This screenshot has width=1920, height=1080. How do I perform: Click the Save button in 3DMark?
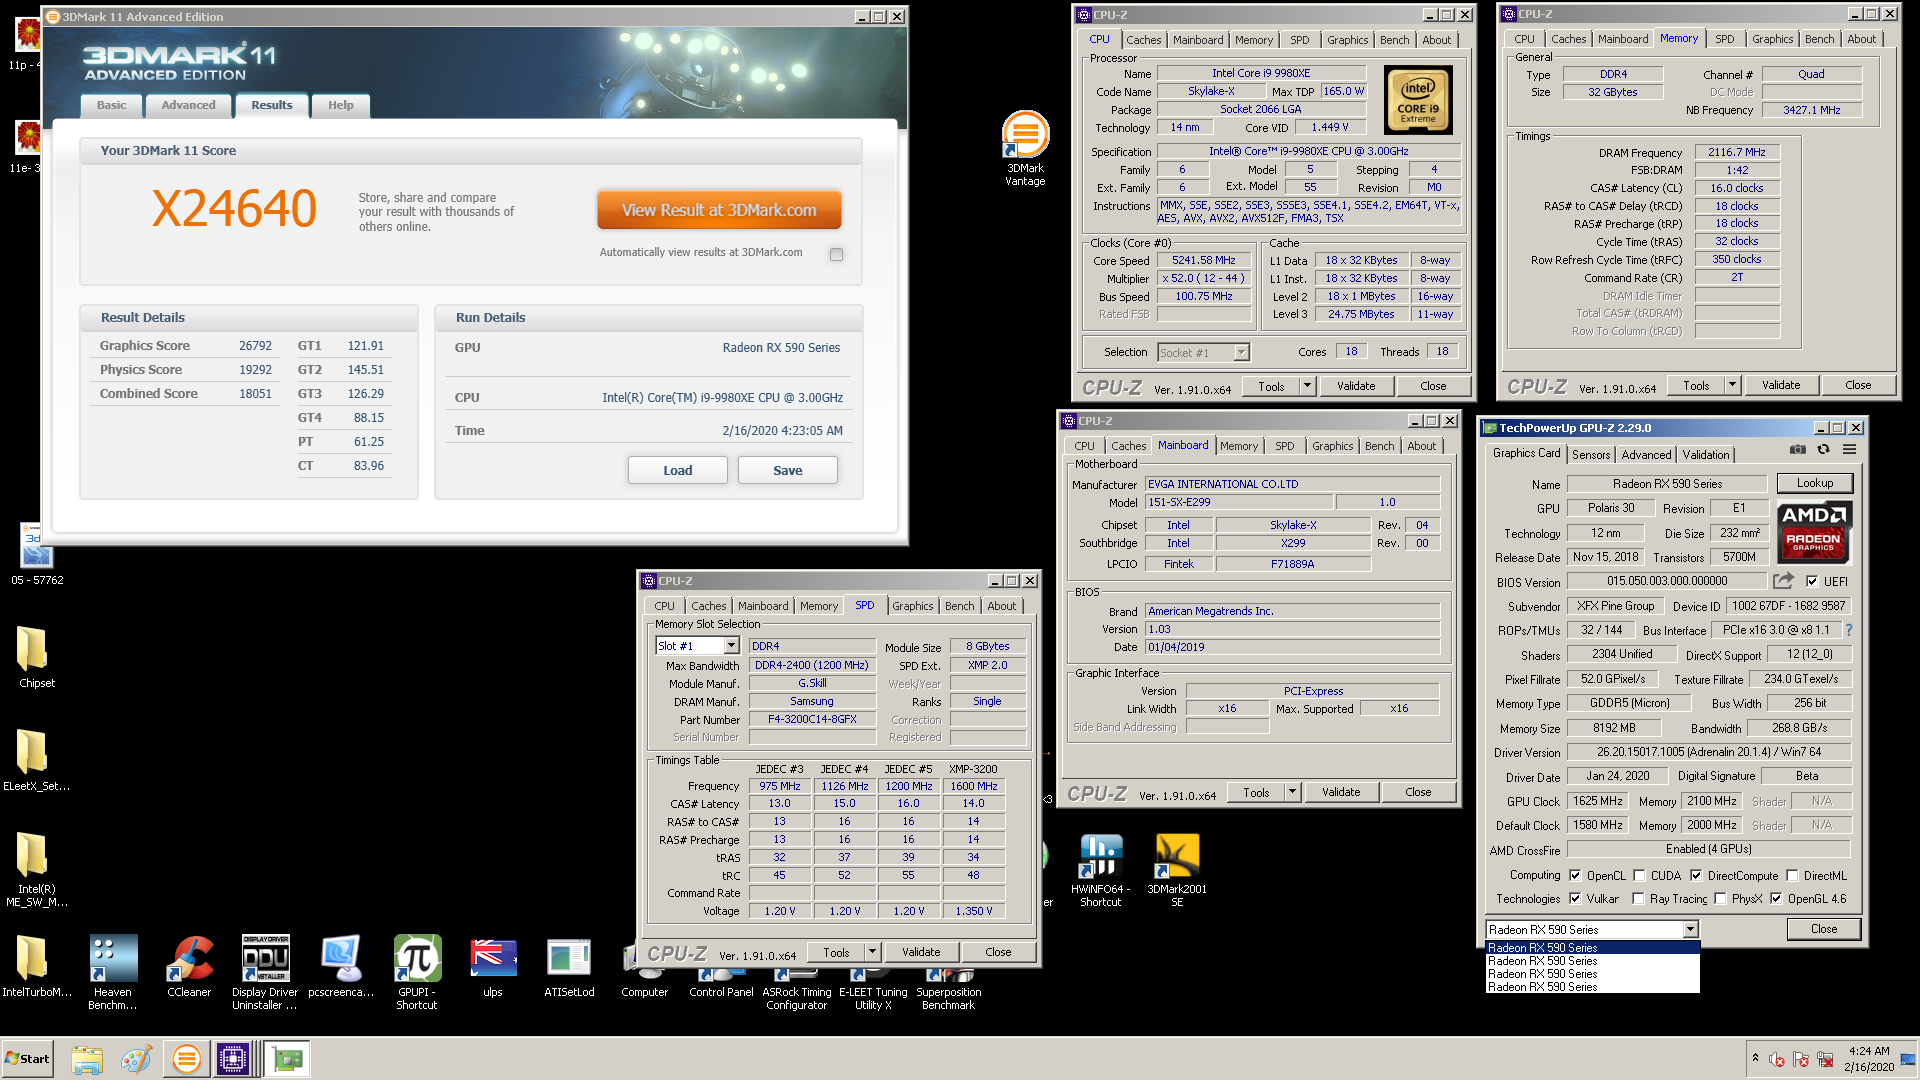click(787, 470)
